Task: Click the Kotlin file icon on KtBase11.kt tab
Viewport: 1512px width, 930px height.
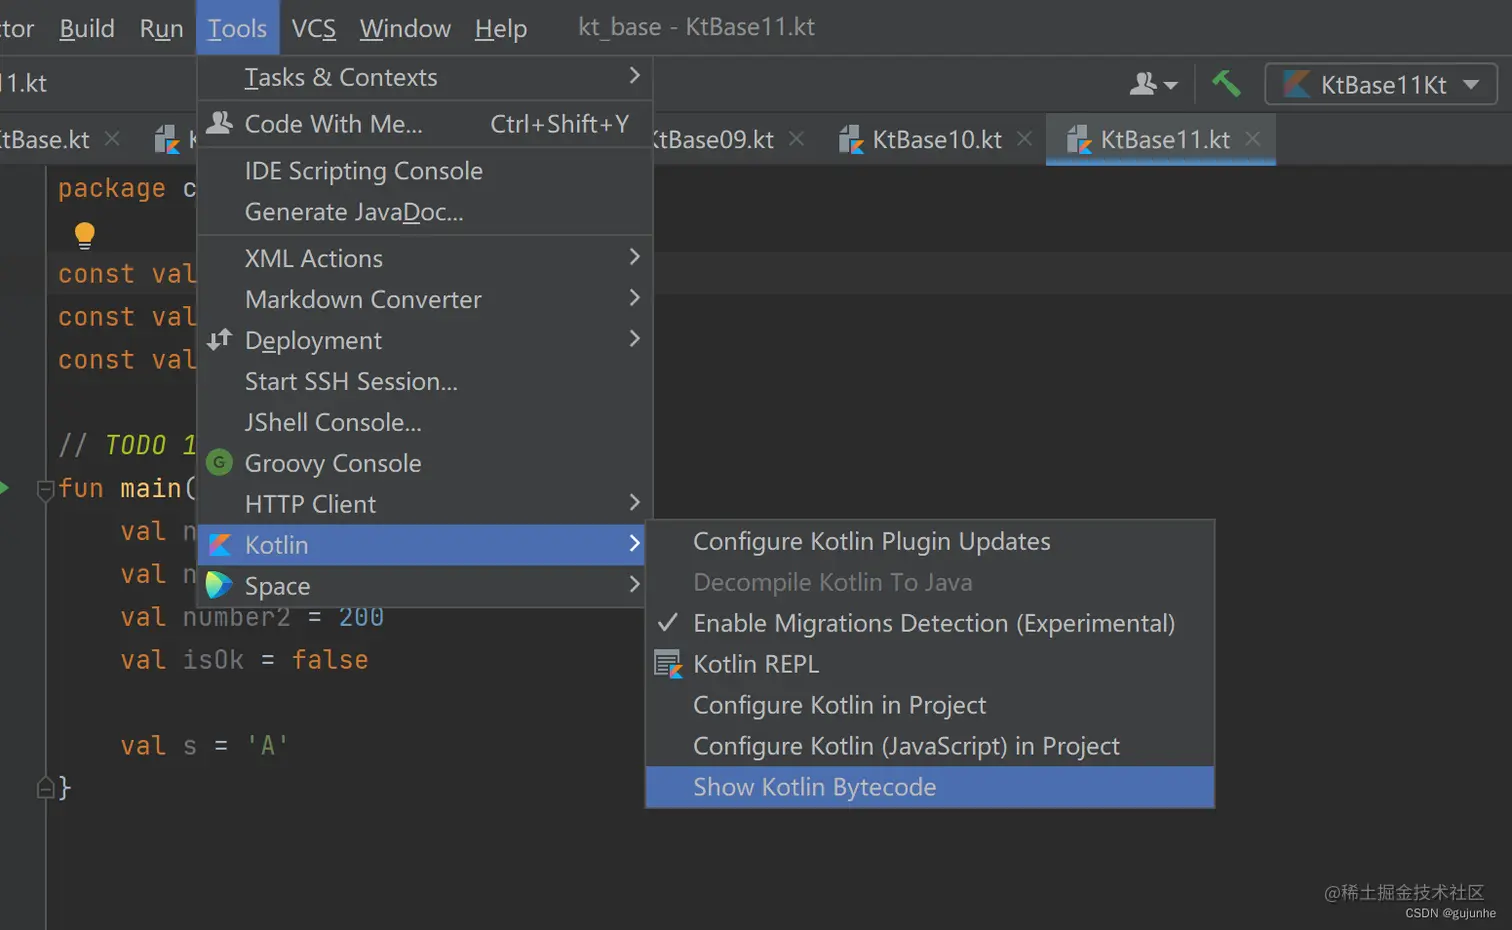Action: [1078, 140]
